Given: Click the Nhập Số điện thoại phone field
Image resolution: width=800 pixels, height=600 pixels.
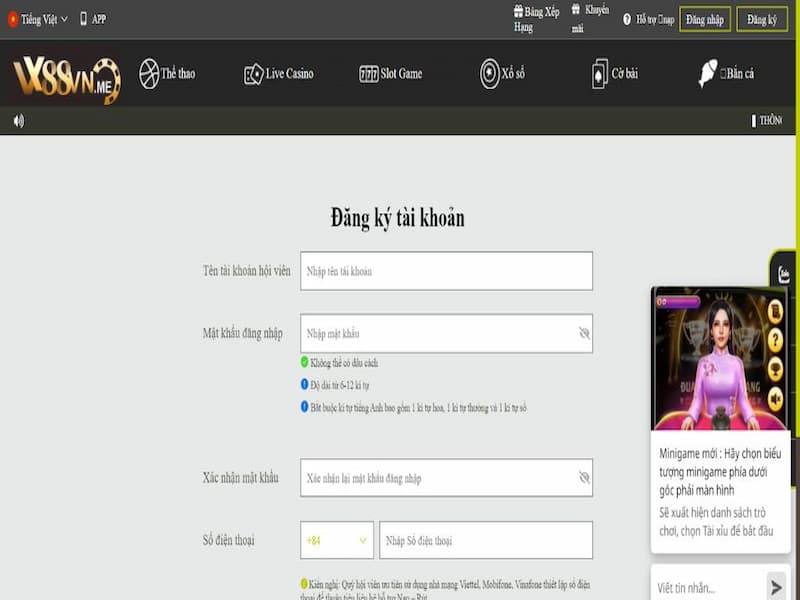Looking at the screenshot, I should pos(485,540).
